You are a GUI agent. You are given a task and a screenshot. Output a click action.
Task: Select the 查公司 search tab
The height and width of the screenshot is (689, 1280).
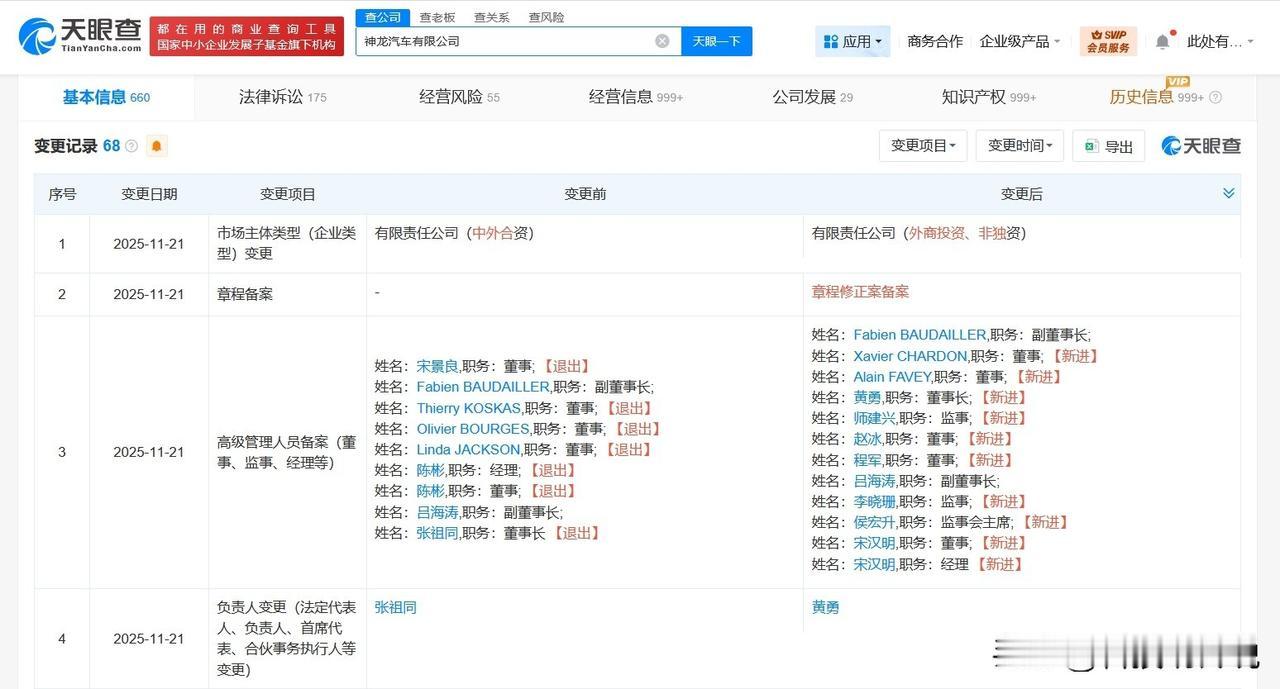[x=382, y=17]
